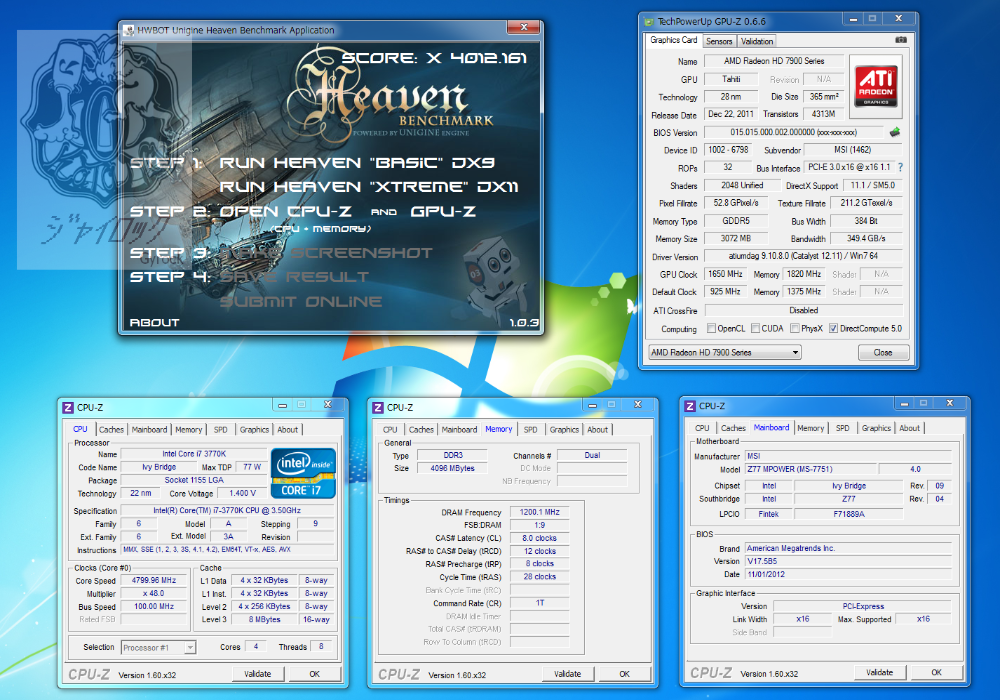Click the HWBOT Heaven title bar icon
The height and width of the screenshot is (700, 1000).
pyautogui.click(x=129, y=31)
